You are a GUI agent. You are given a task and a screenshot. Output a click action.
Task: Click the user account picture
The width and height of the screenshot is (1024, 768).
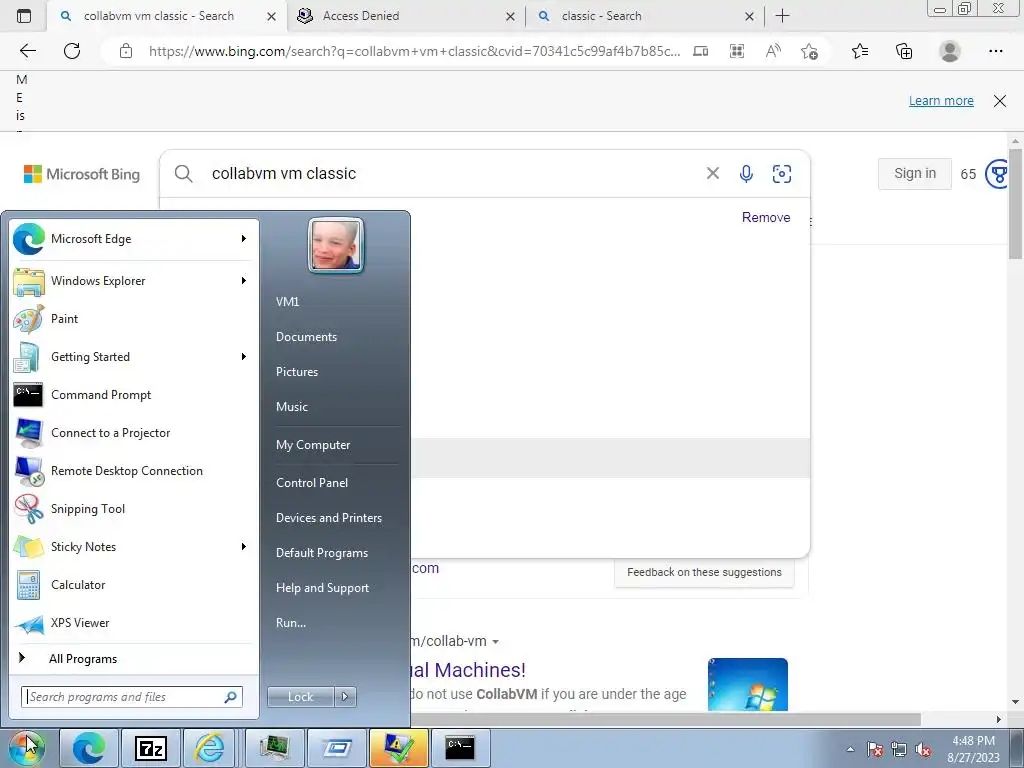click(336, 246)
